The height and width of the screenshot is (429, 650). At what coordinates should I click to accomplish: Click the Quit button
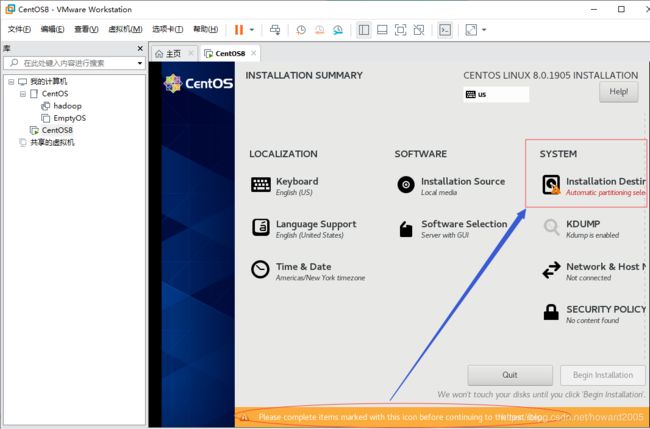(510, 375)
